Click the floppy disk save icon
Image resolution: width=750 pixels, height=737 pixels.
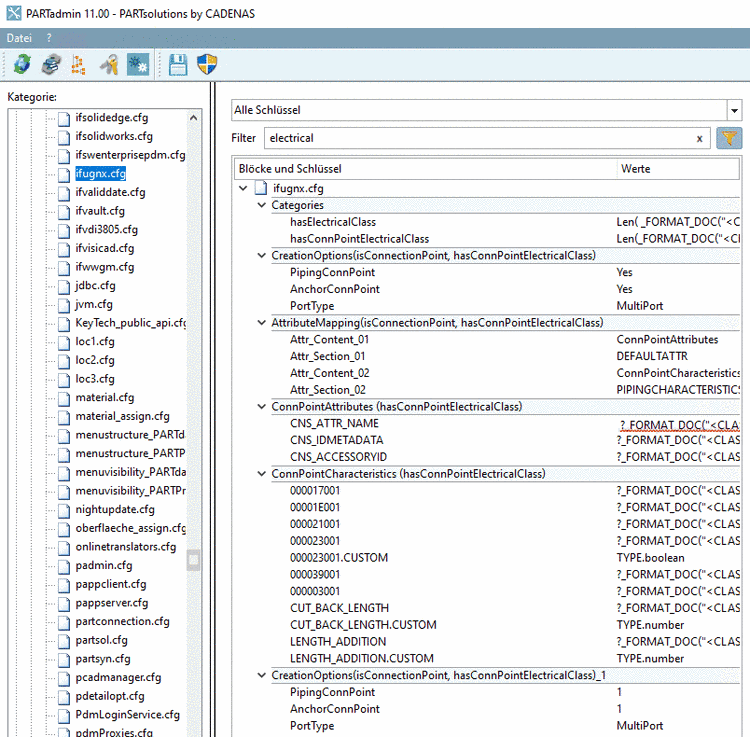pyautogui.click(x=178, y=66)
